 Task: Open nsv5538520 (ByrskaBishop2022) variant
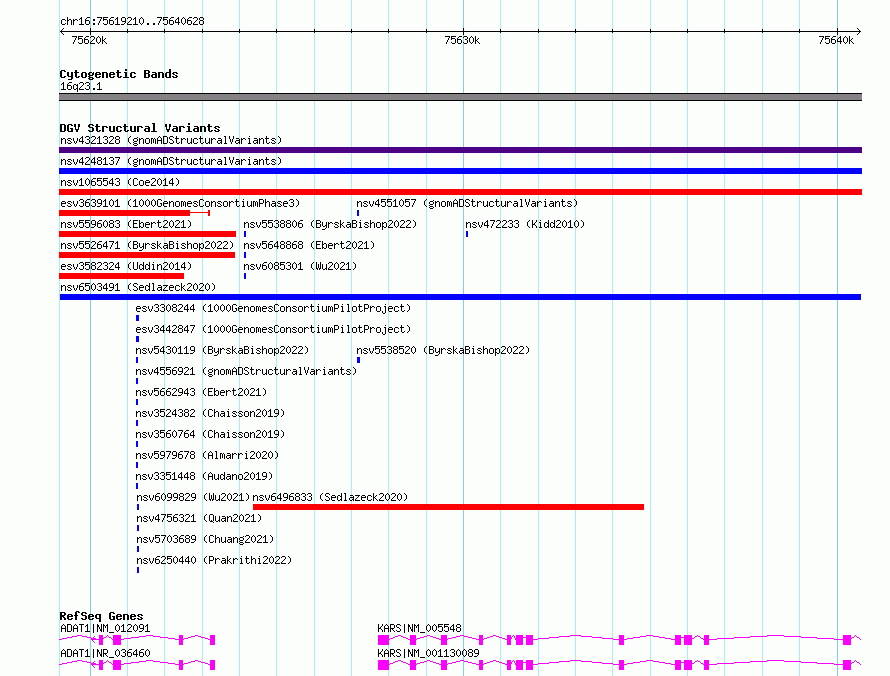point(443,350)
